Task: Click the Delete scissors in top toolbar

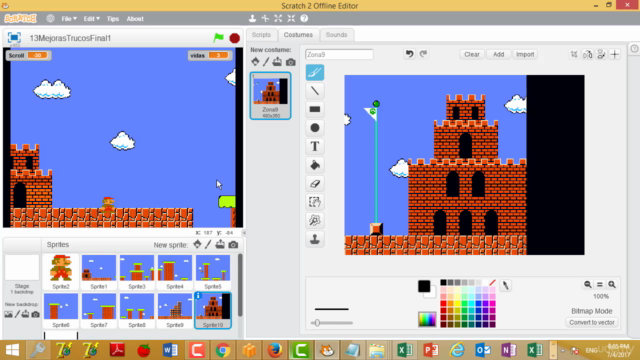Action: pos(265,18)
